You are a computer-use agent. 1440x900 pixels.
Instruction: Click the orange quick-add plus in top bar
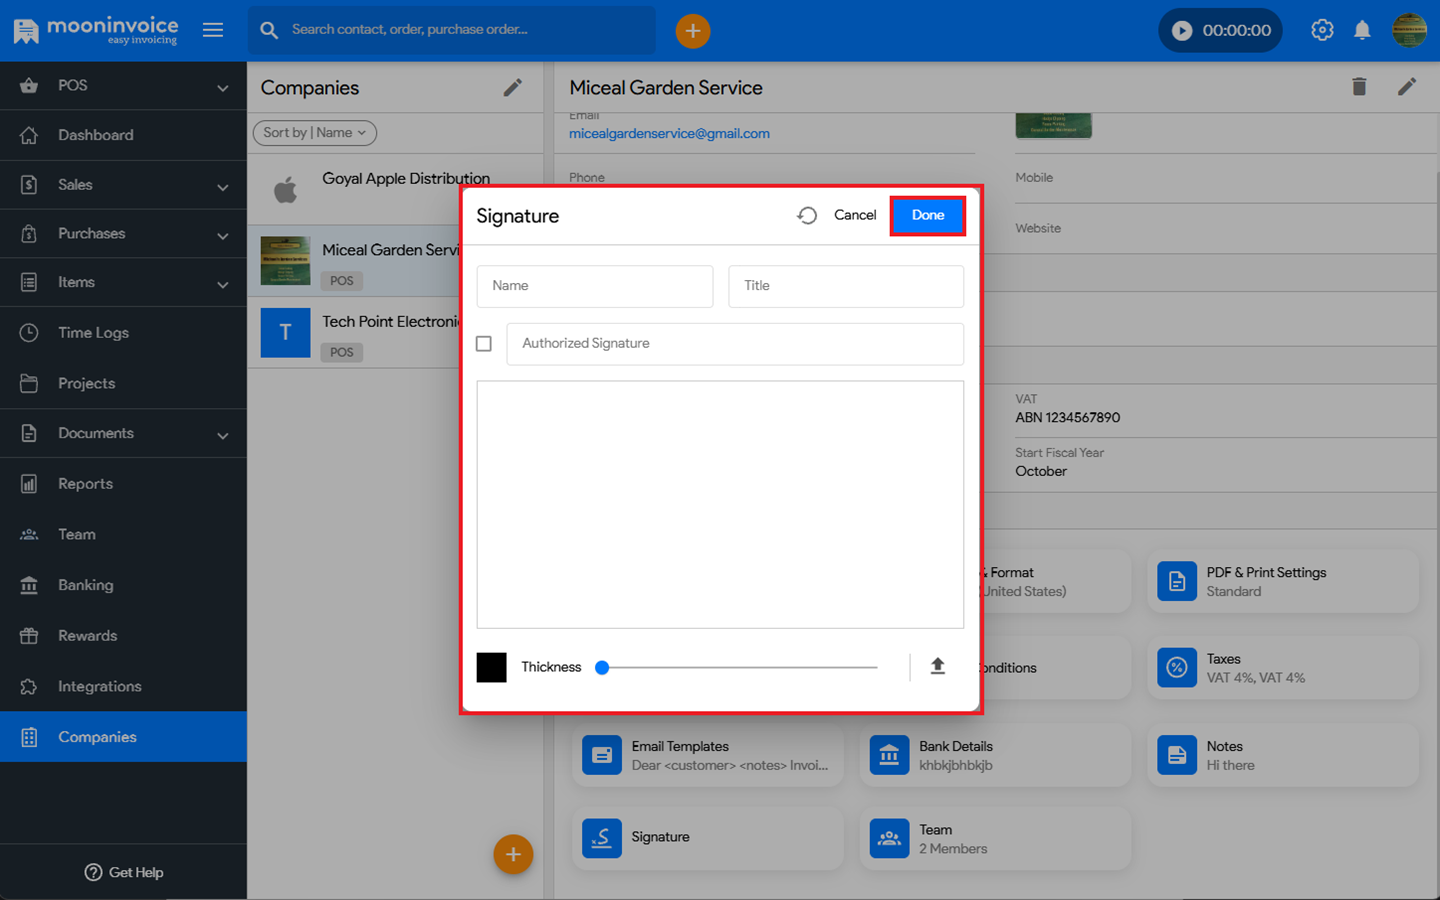692,31
